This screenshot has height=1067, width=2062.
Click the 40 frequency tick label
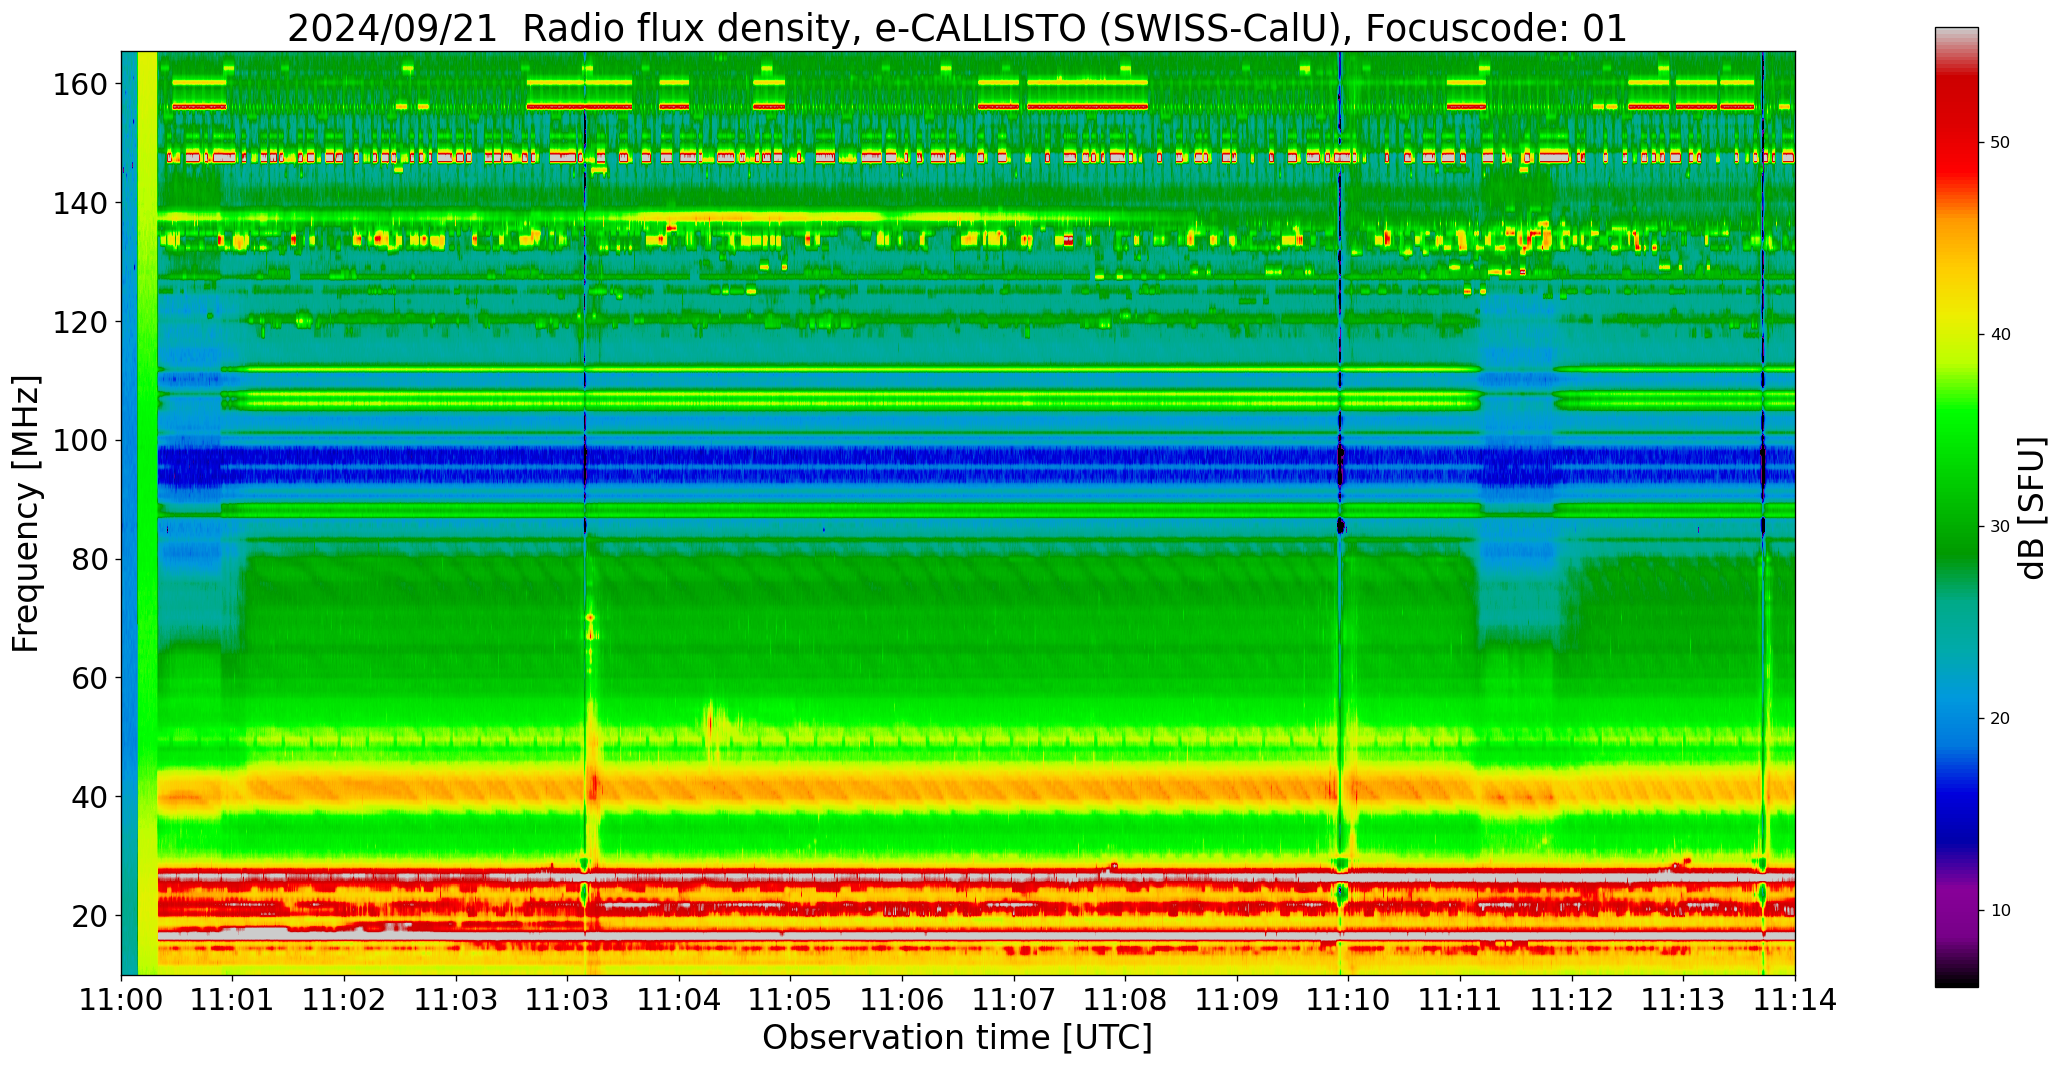point(90,797)
